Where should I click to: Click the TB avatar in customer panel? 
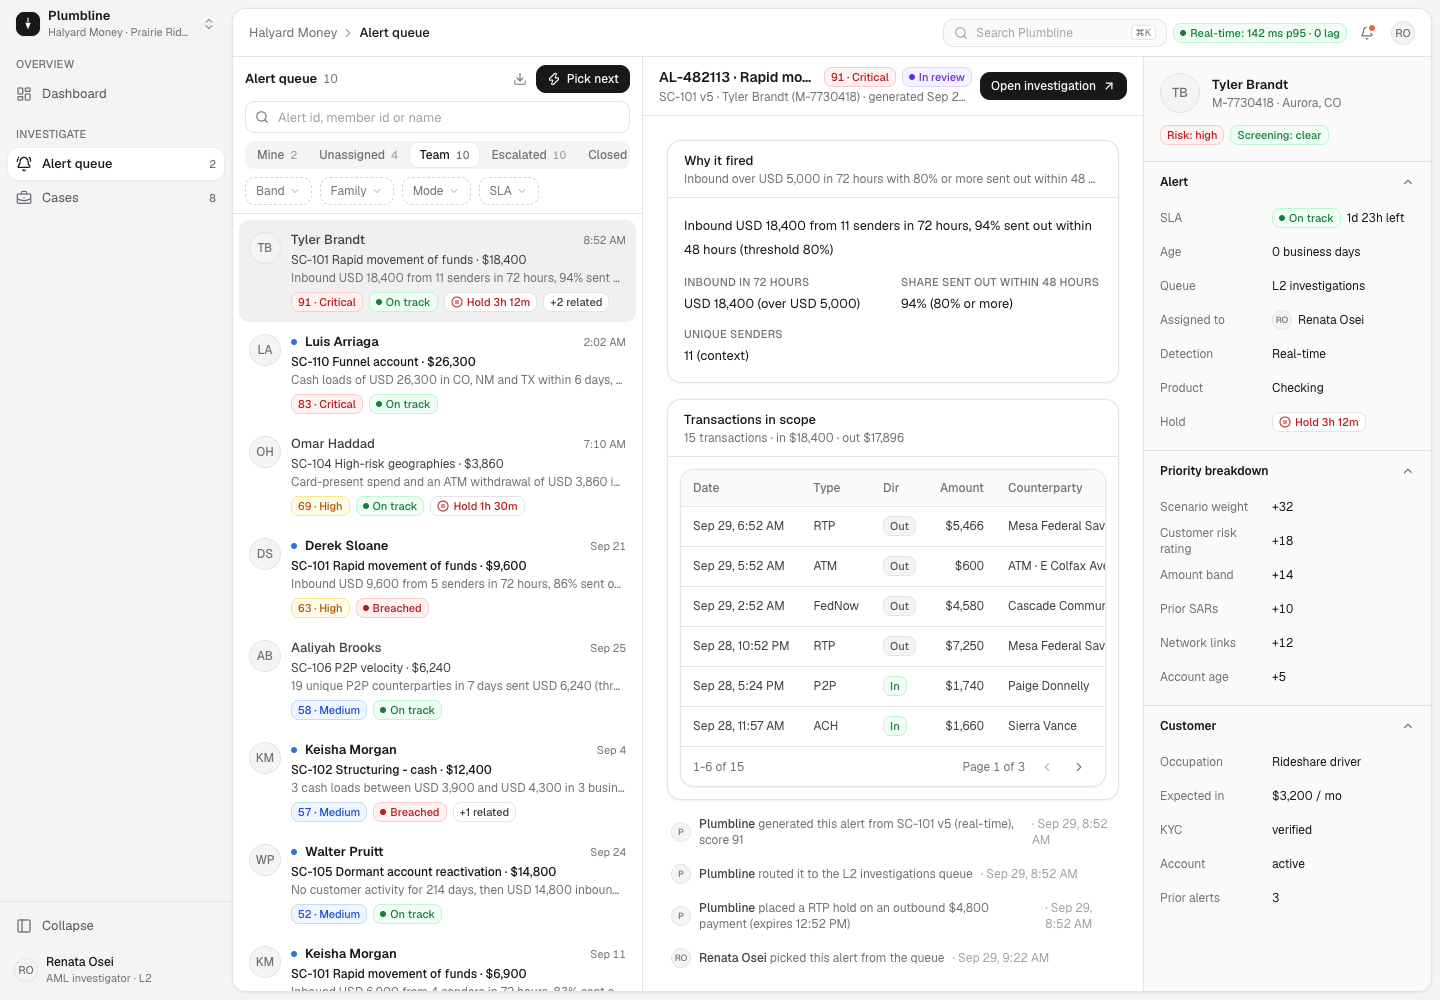pyautogui.click(x=1180, y=93)
